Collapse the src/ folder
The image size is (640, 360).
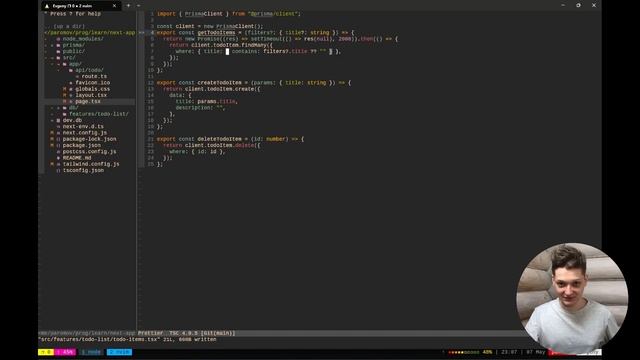(69, 58)
